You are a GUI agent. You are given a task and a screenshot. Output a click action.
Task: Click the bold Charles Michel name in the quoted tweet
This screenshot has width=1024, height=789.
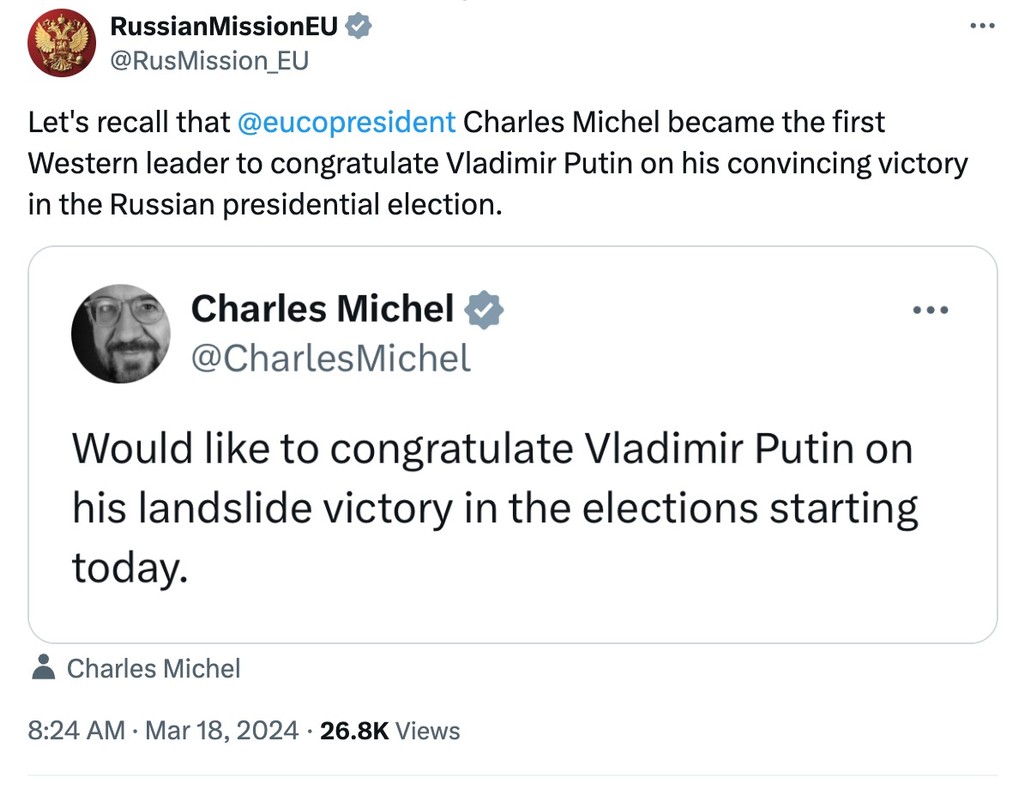pyautogui.click(x=322, y=309)
